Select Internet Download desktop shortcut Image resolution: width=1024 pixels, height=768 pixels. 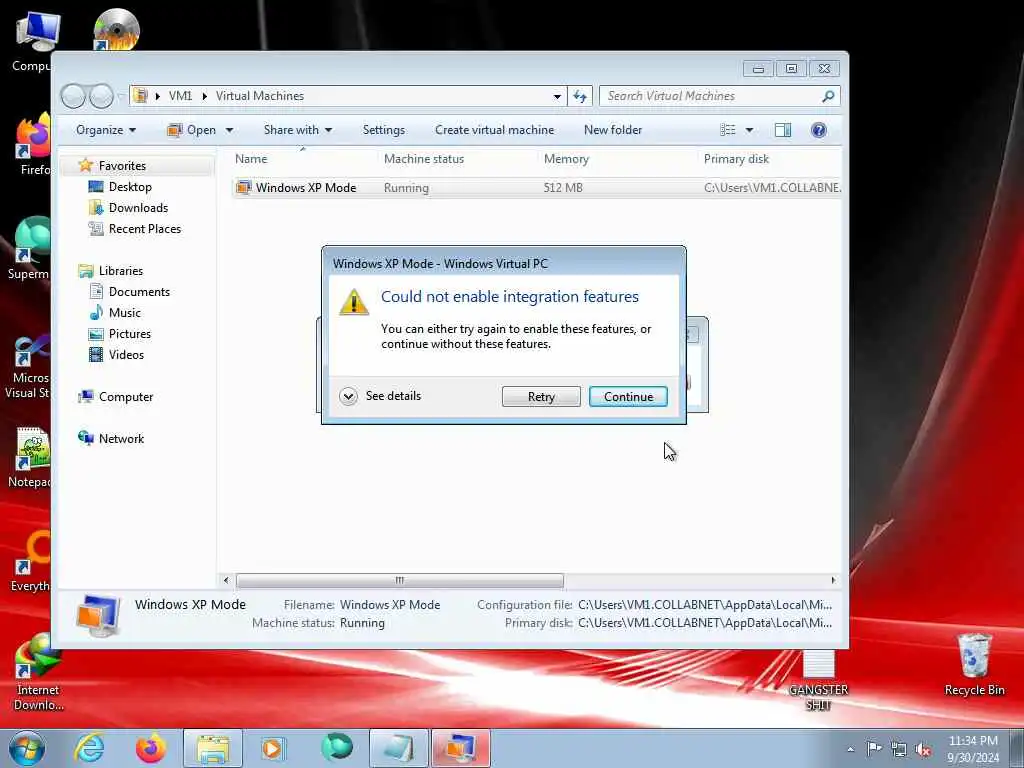tap(38, 672)
